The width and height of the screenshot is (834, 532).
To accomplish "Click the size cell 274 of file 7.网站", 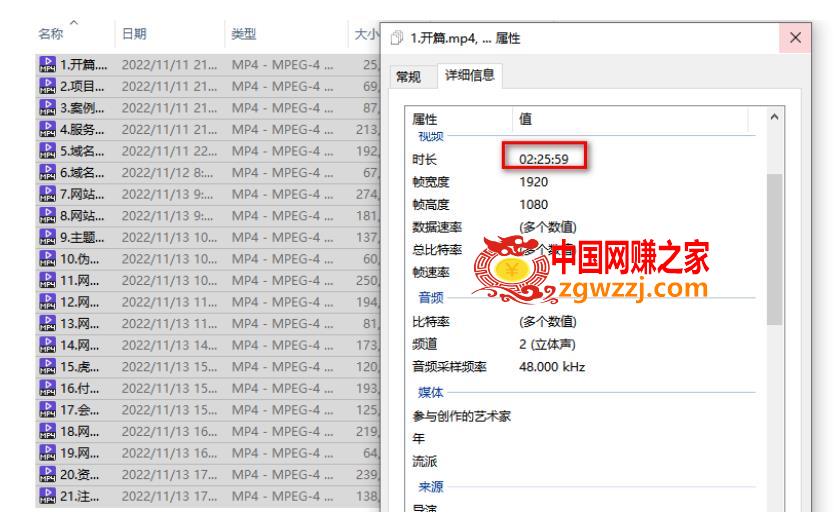I will (367, 194).
